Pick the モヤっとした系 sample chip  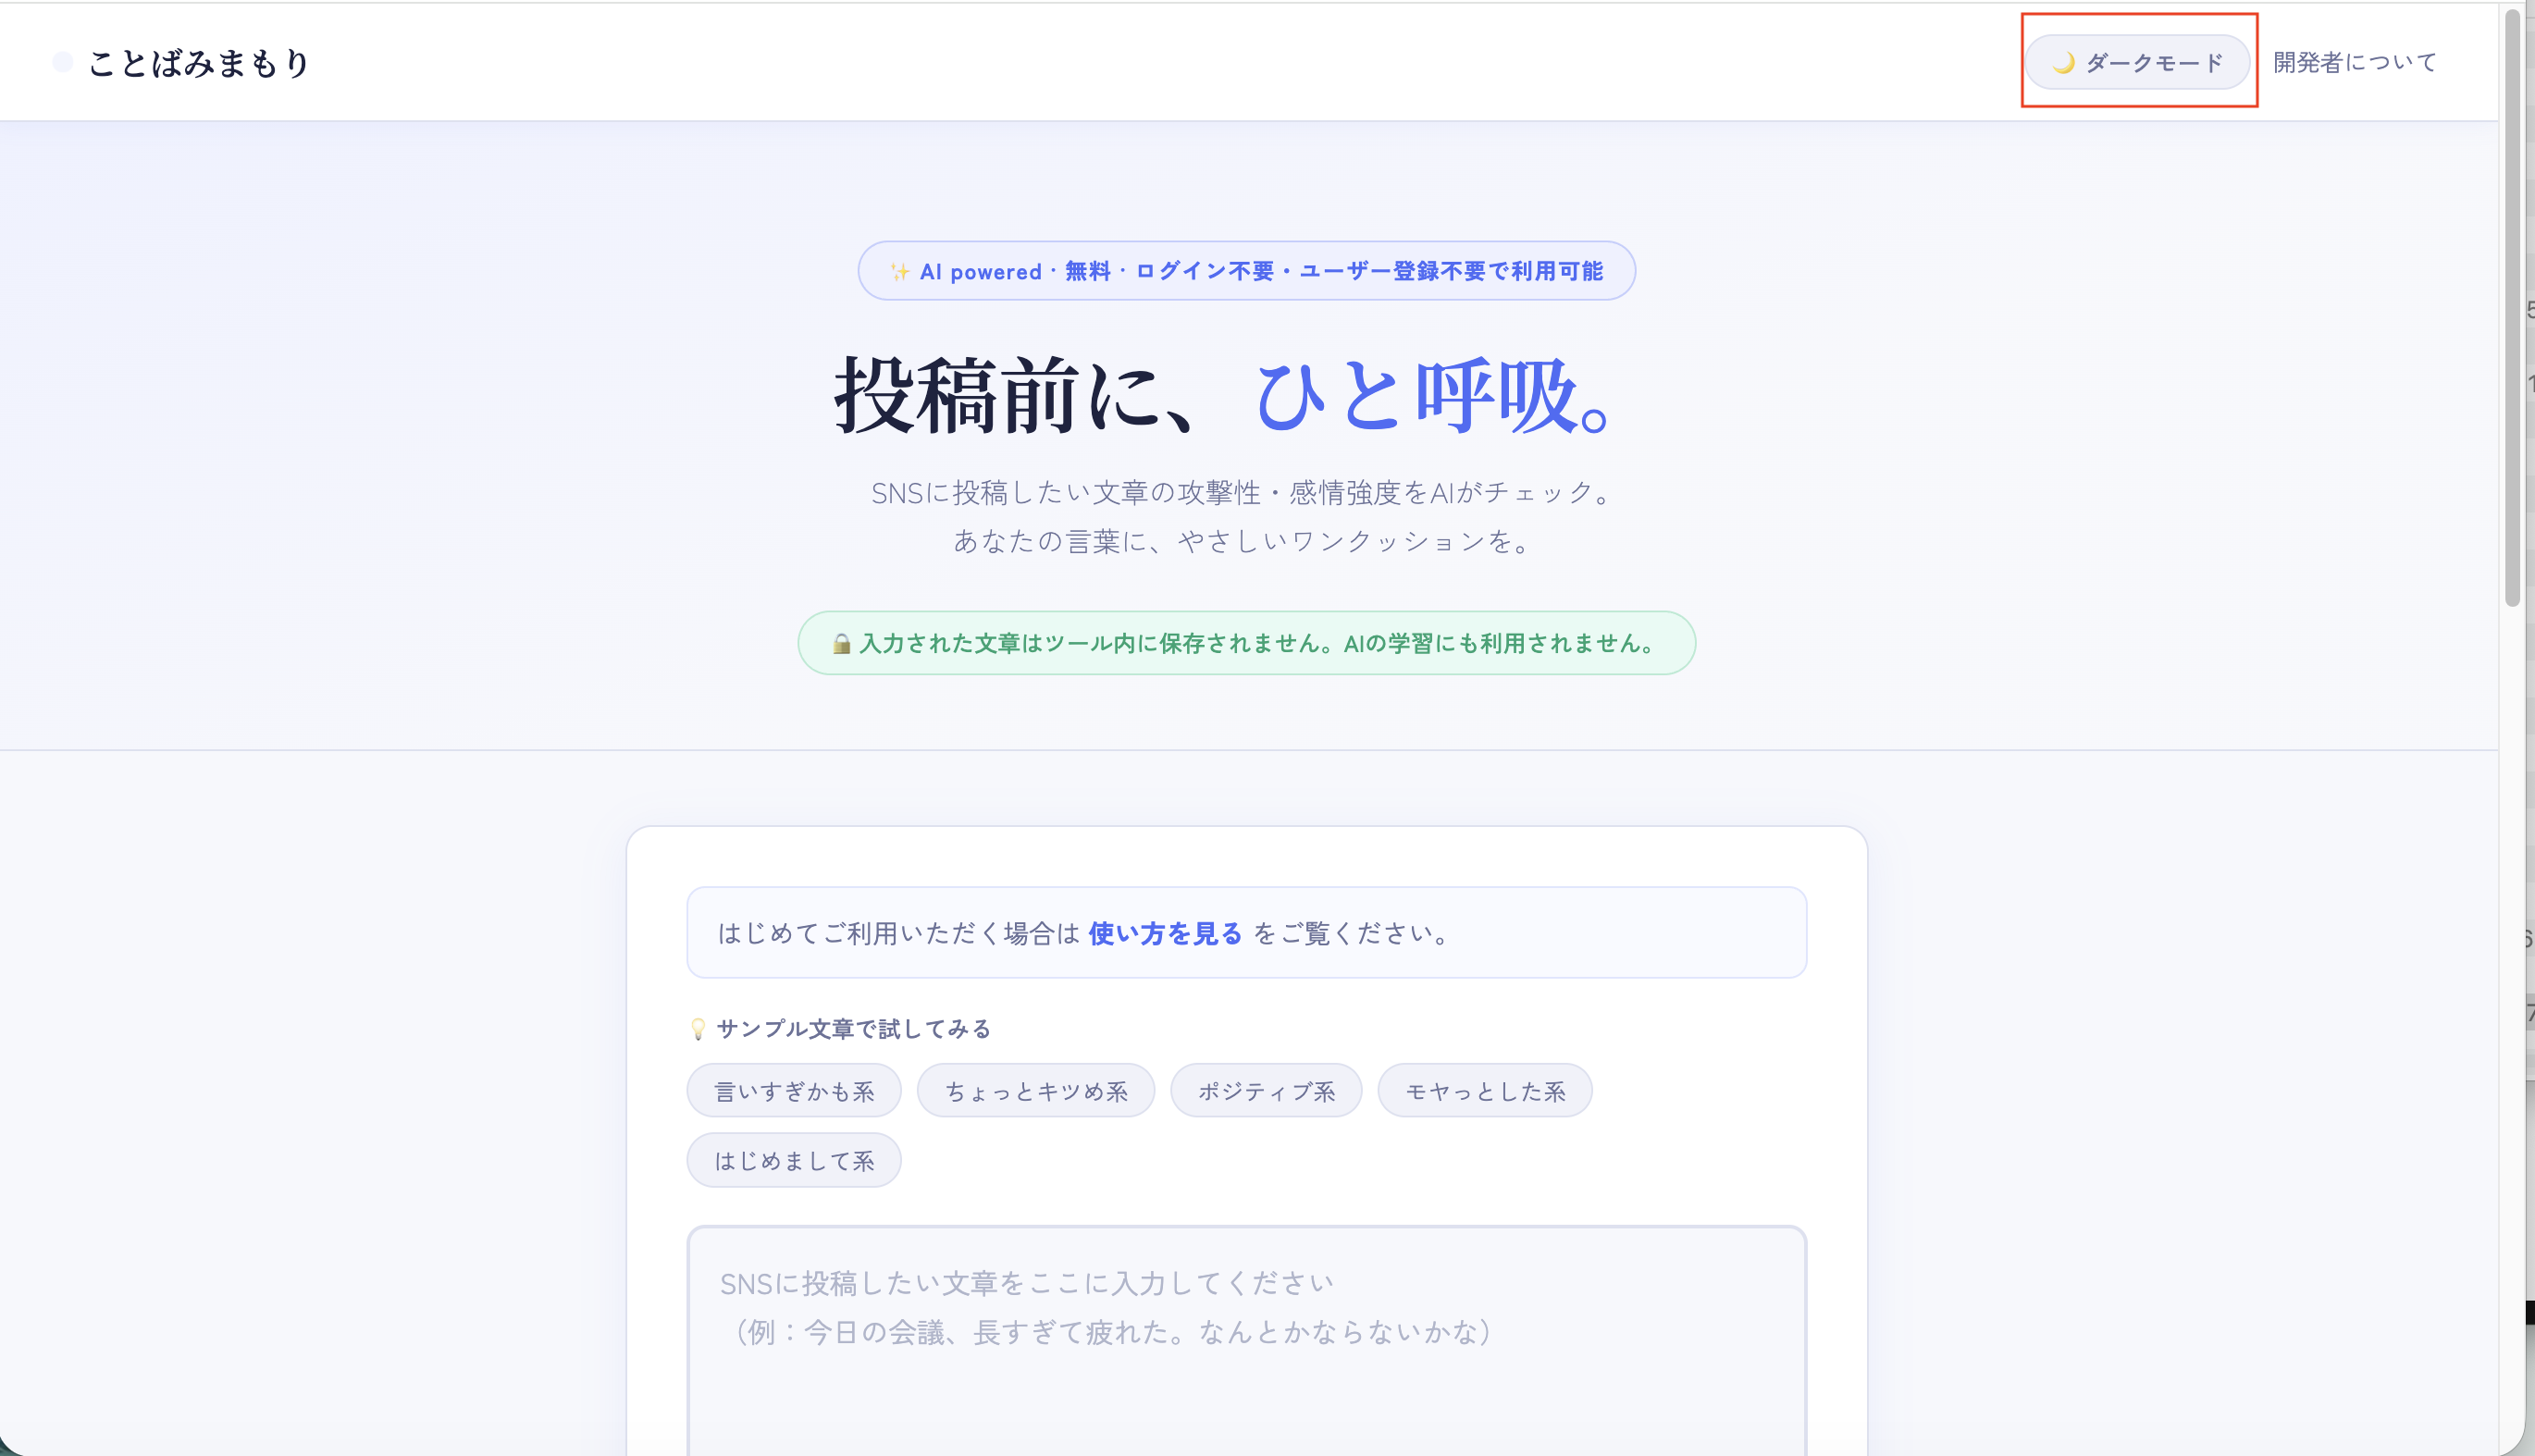pos(1485,1090)
